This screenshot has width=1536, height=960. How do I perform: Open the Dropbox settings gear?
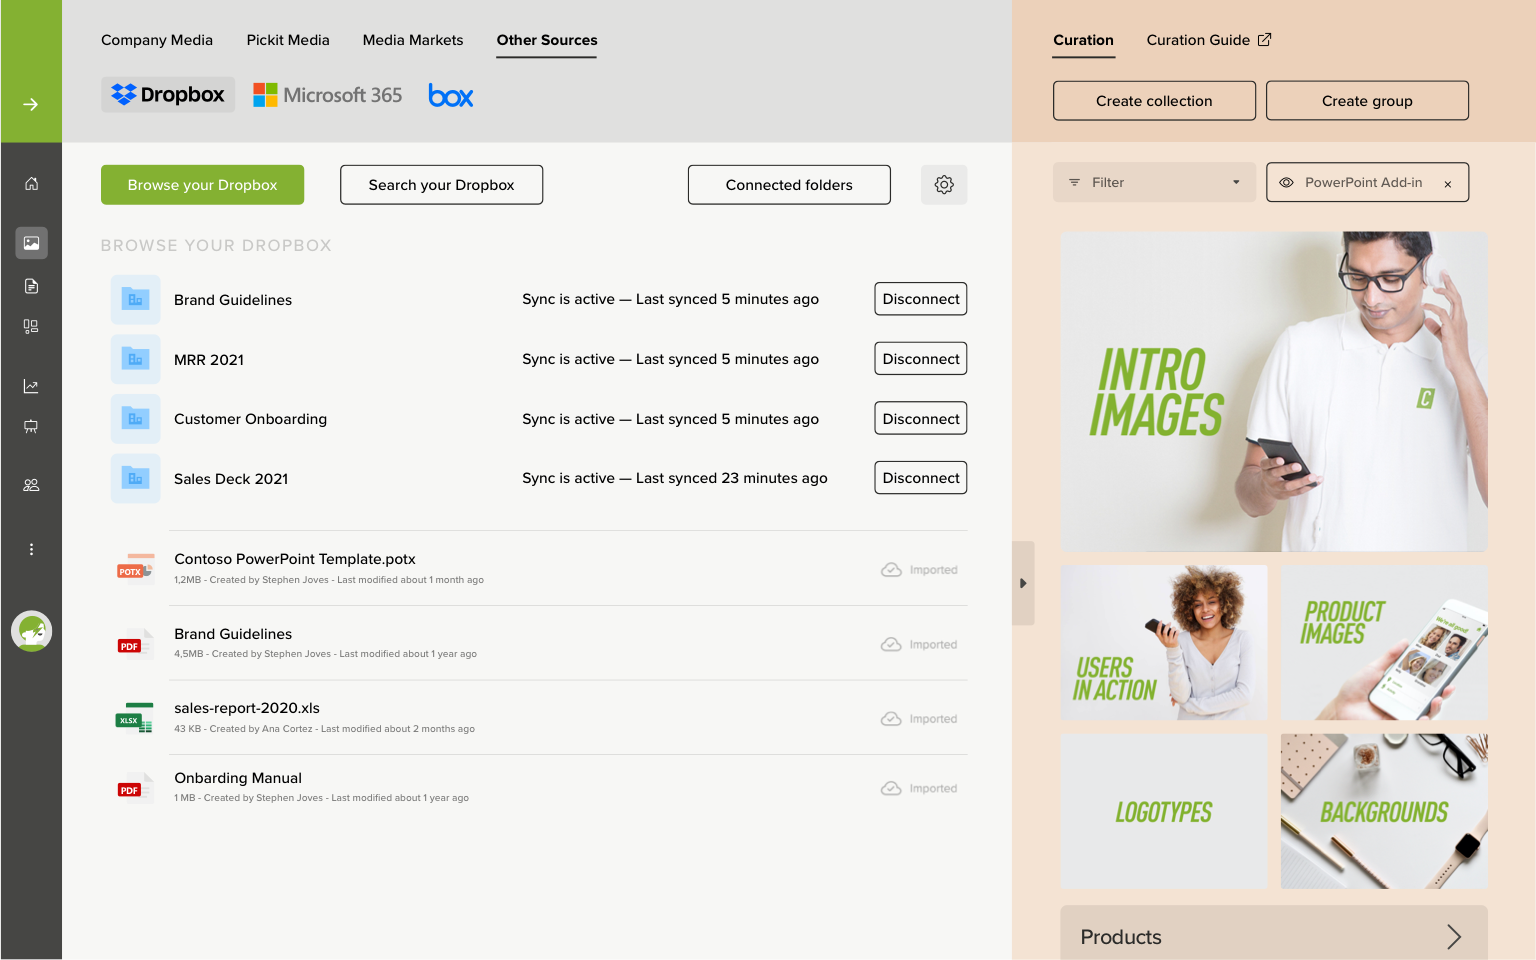[x=943, y=185]
